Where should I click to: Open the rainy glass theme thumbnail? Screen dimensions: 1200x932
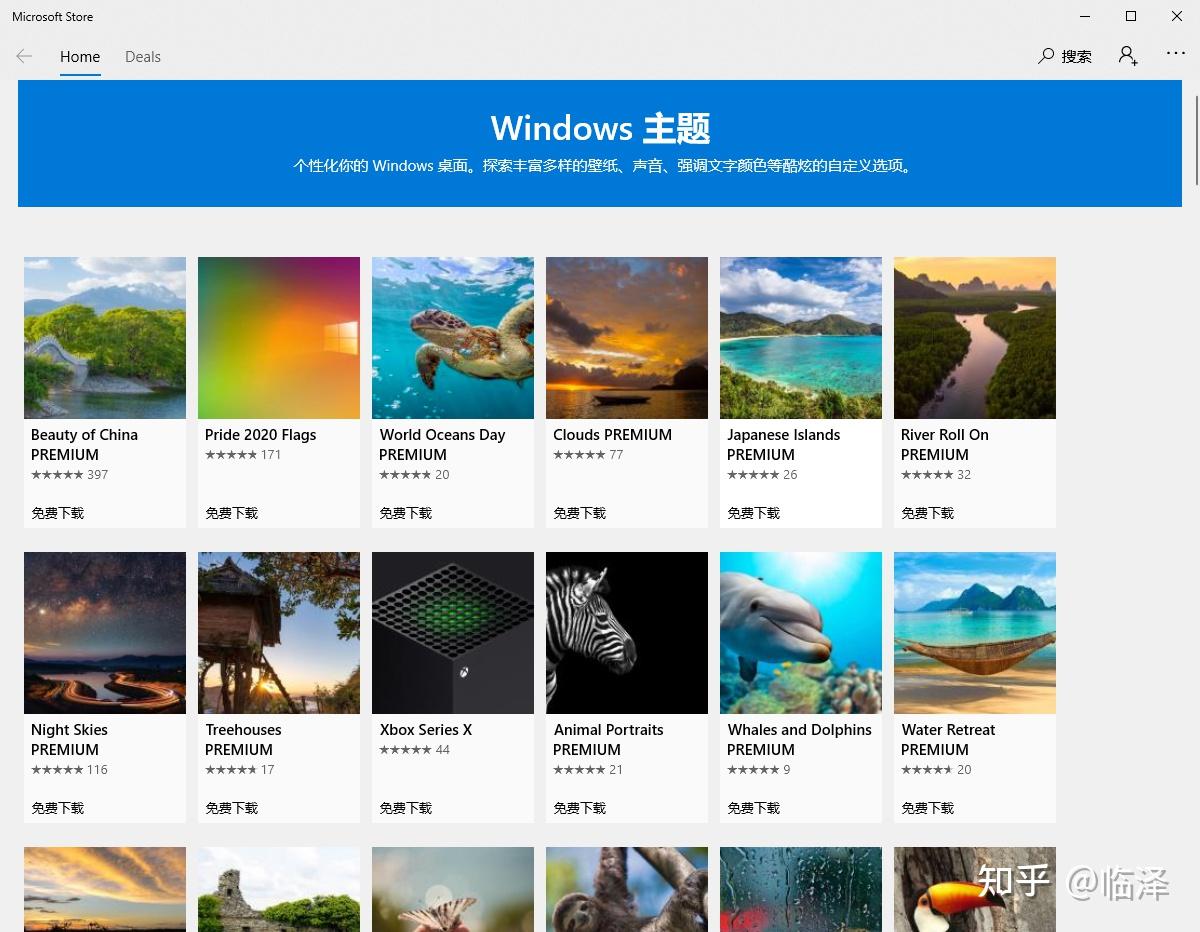coord(801,889)
